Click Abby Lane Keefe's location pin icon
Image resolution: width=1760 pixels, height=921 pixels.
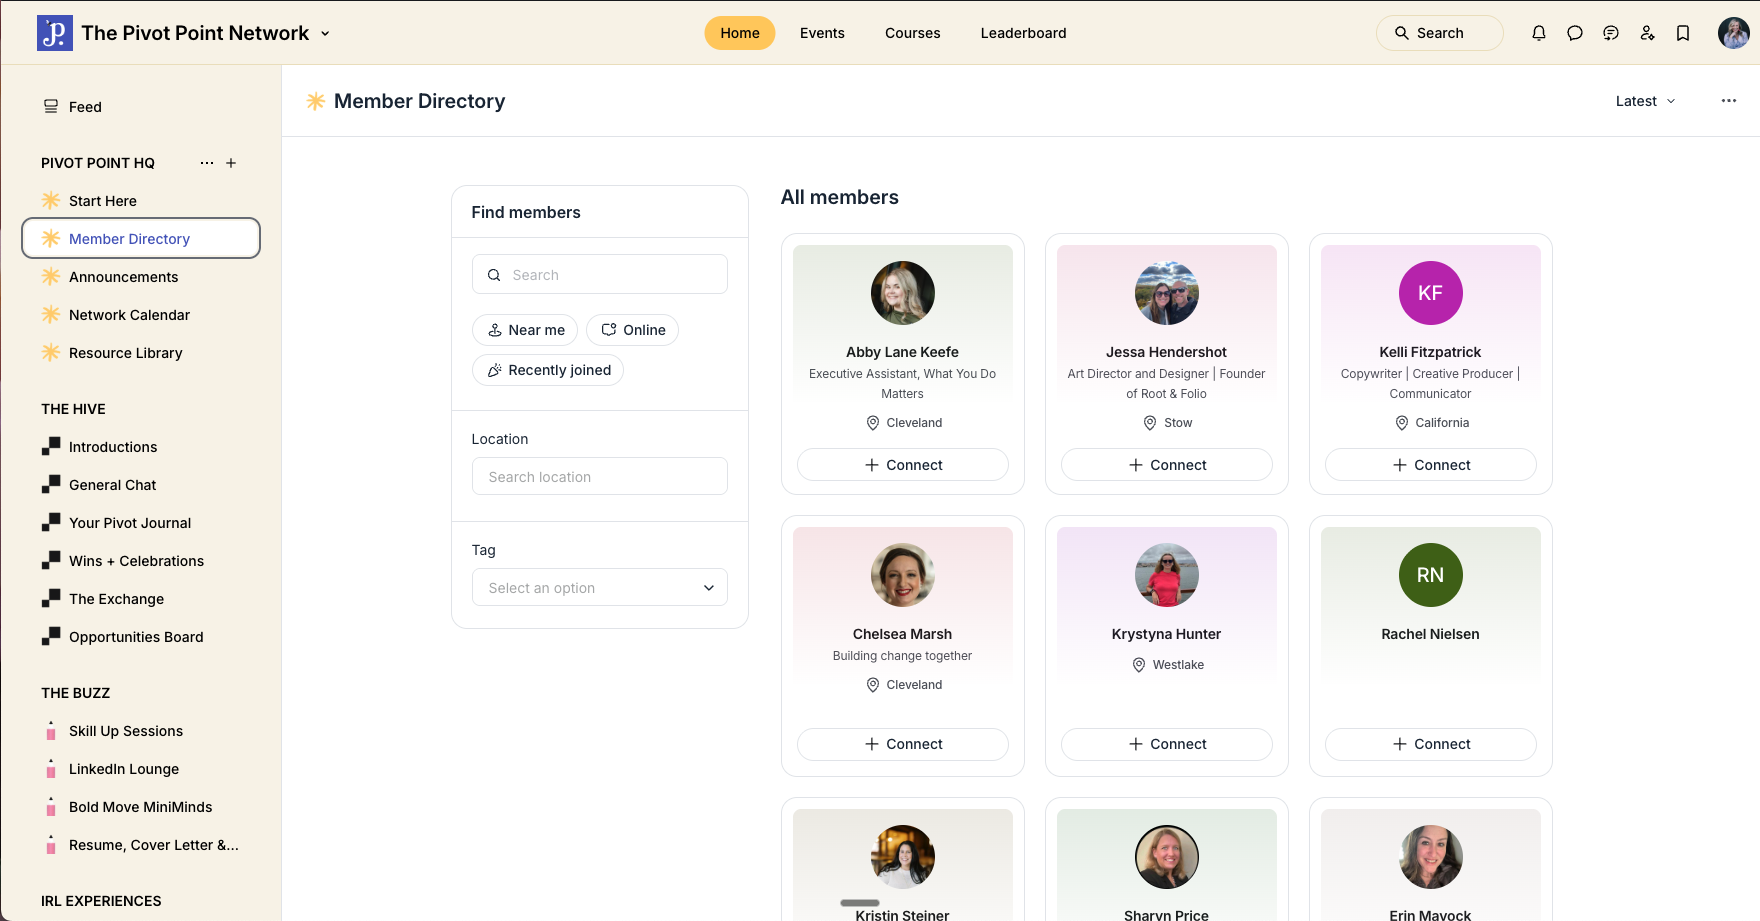(x=873, y=423)
